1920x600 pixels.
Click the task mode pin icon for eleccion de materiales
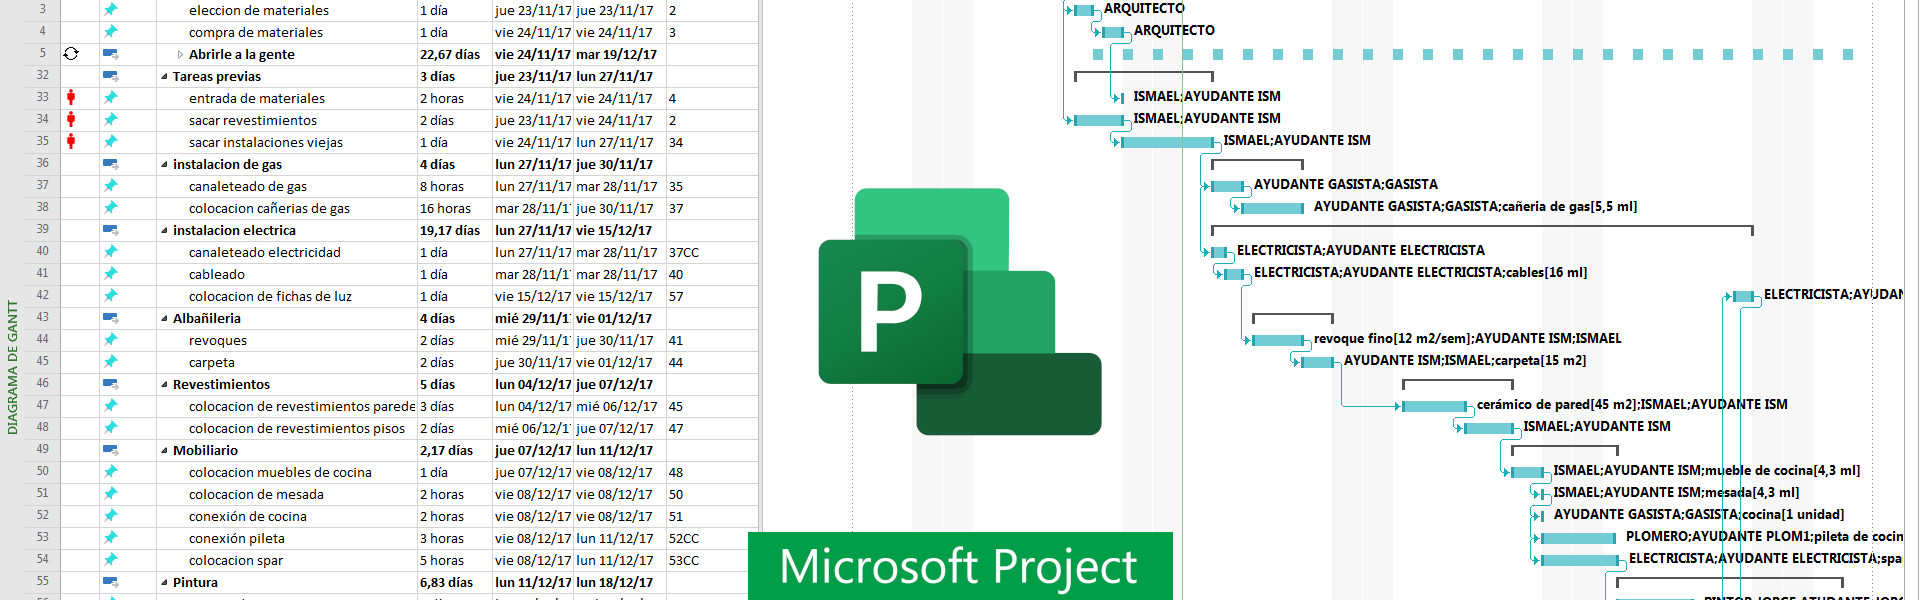tap(111, 10)
